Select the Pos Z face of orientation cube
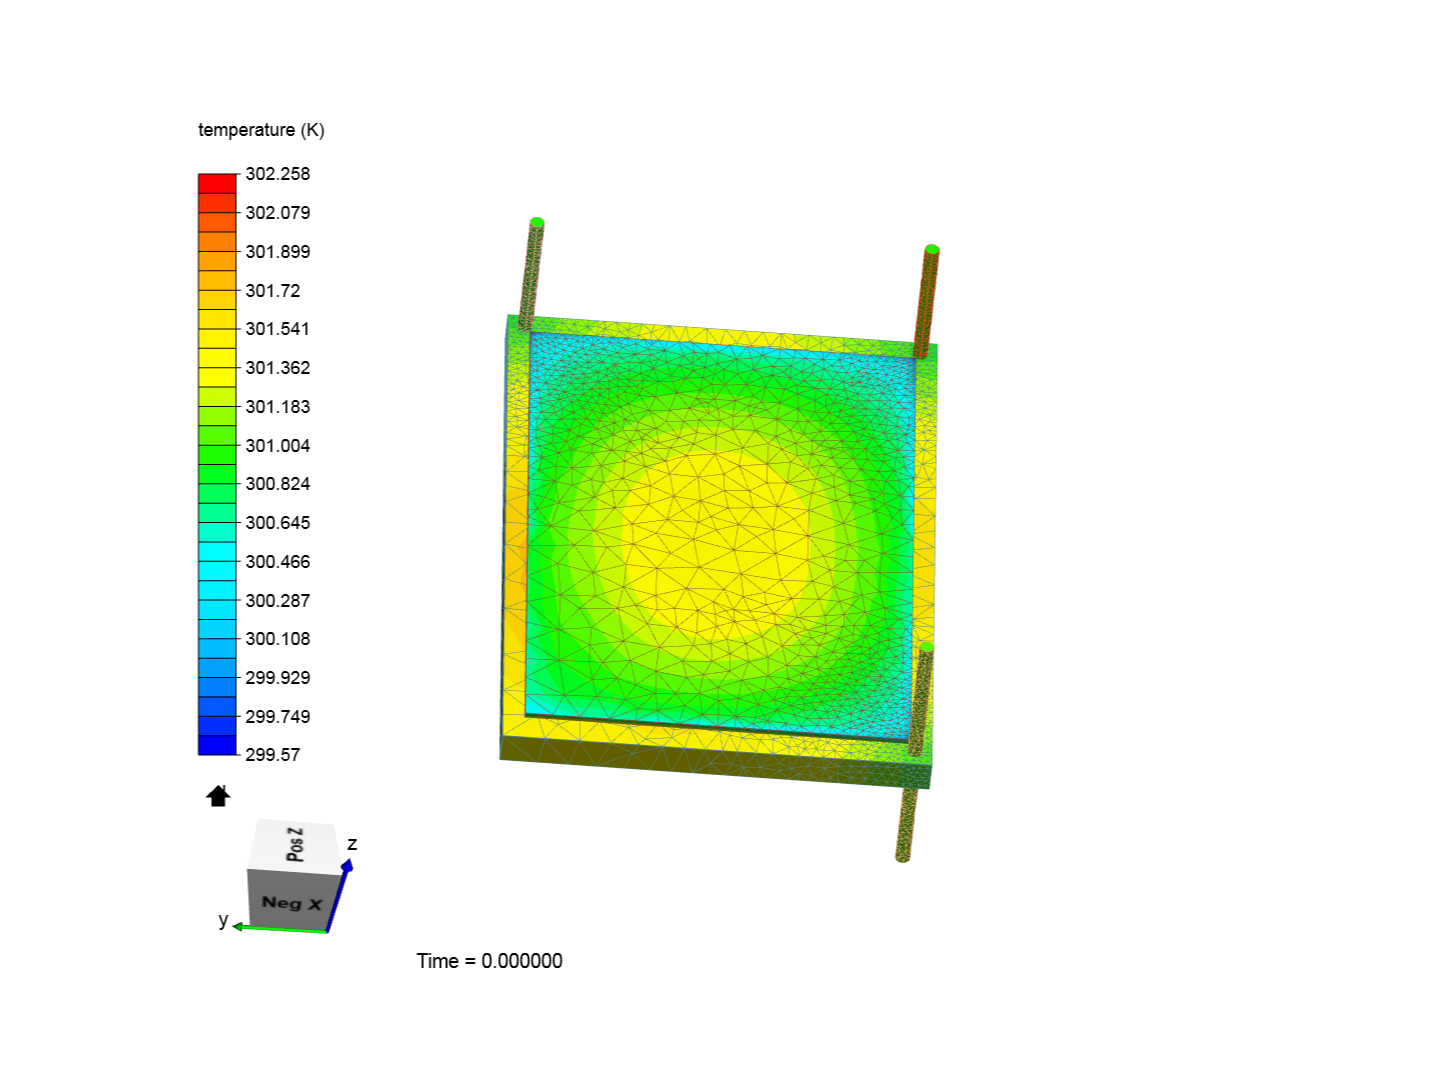1440x1080 pixels. (296, 844)
